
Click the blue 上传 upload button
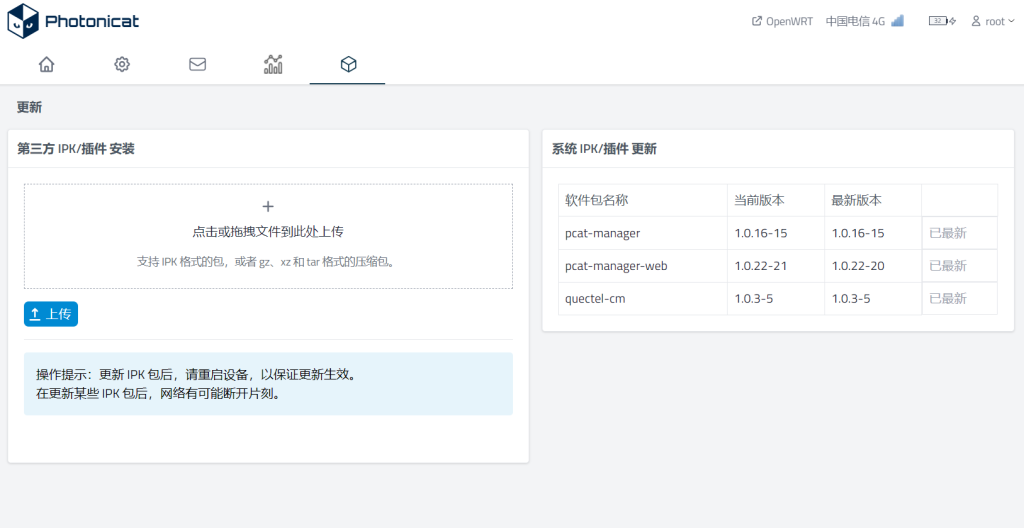tap(51, 314)
